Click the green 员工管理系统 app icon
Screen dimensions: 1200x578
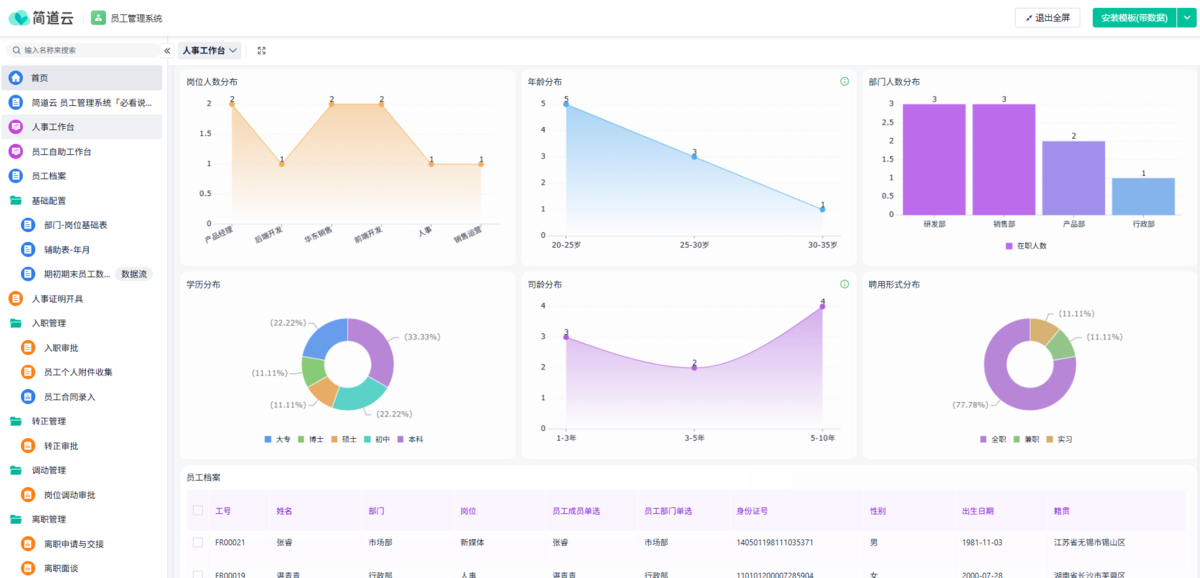pos(98,18)
